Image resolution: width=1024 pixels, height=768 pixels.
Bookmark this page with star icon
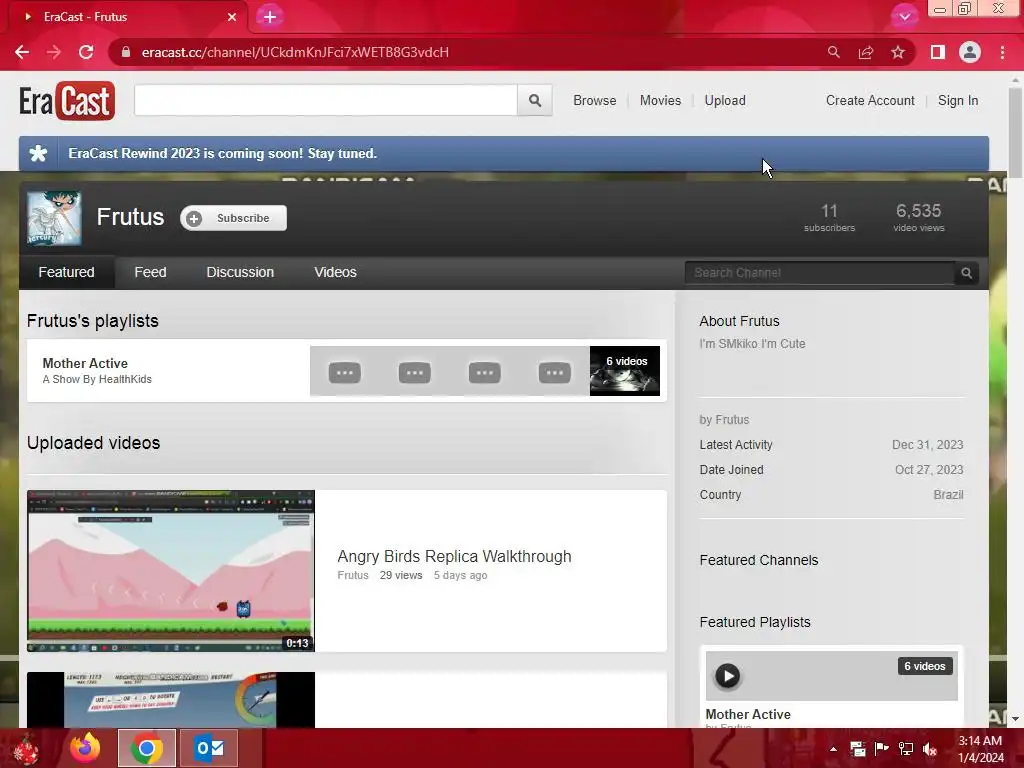[898, 52]
